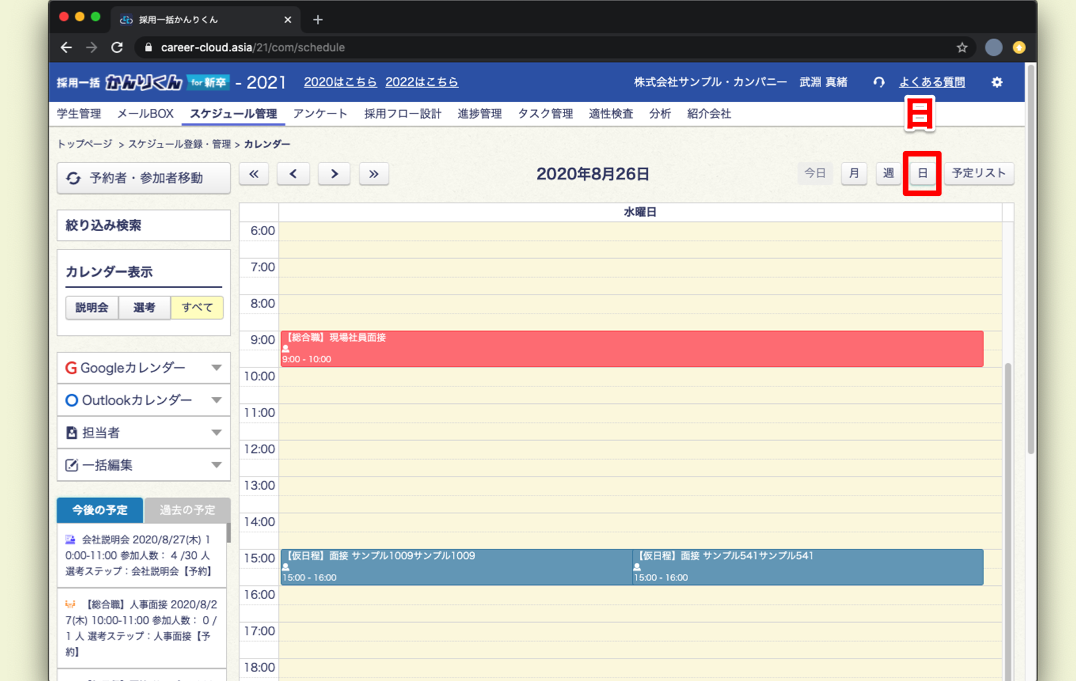The image size is (1076, 681).
Task: Go to next day arrow
Action: click(x=334, y=174)
